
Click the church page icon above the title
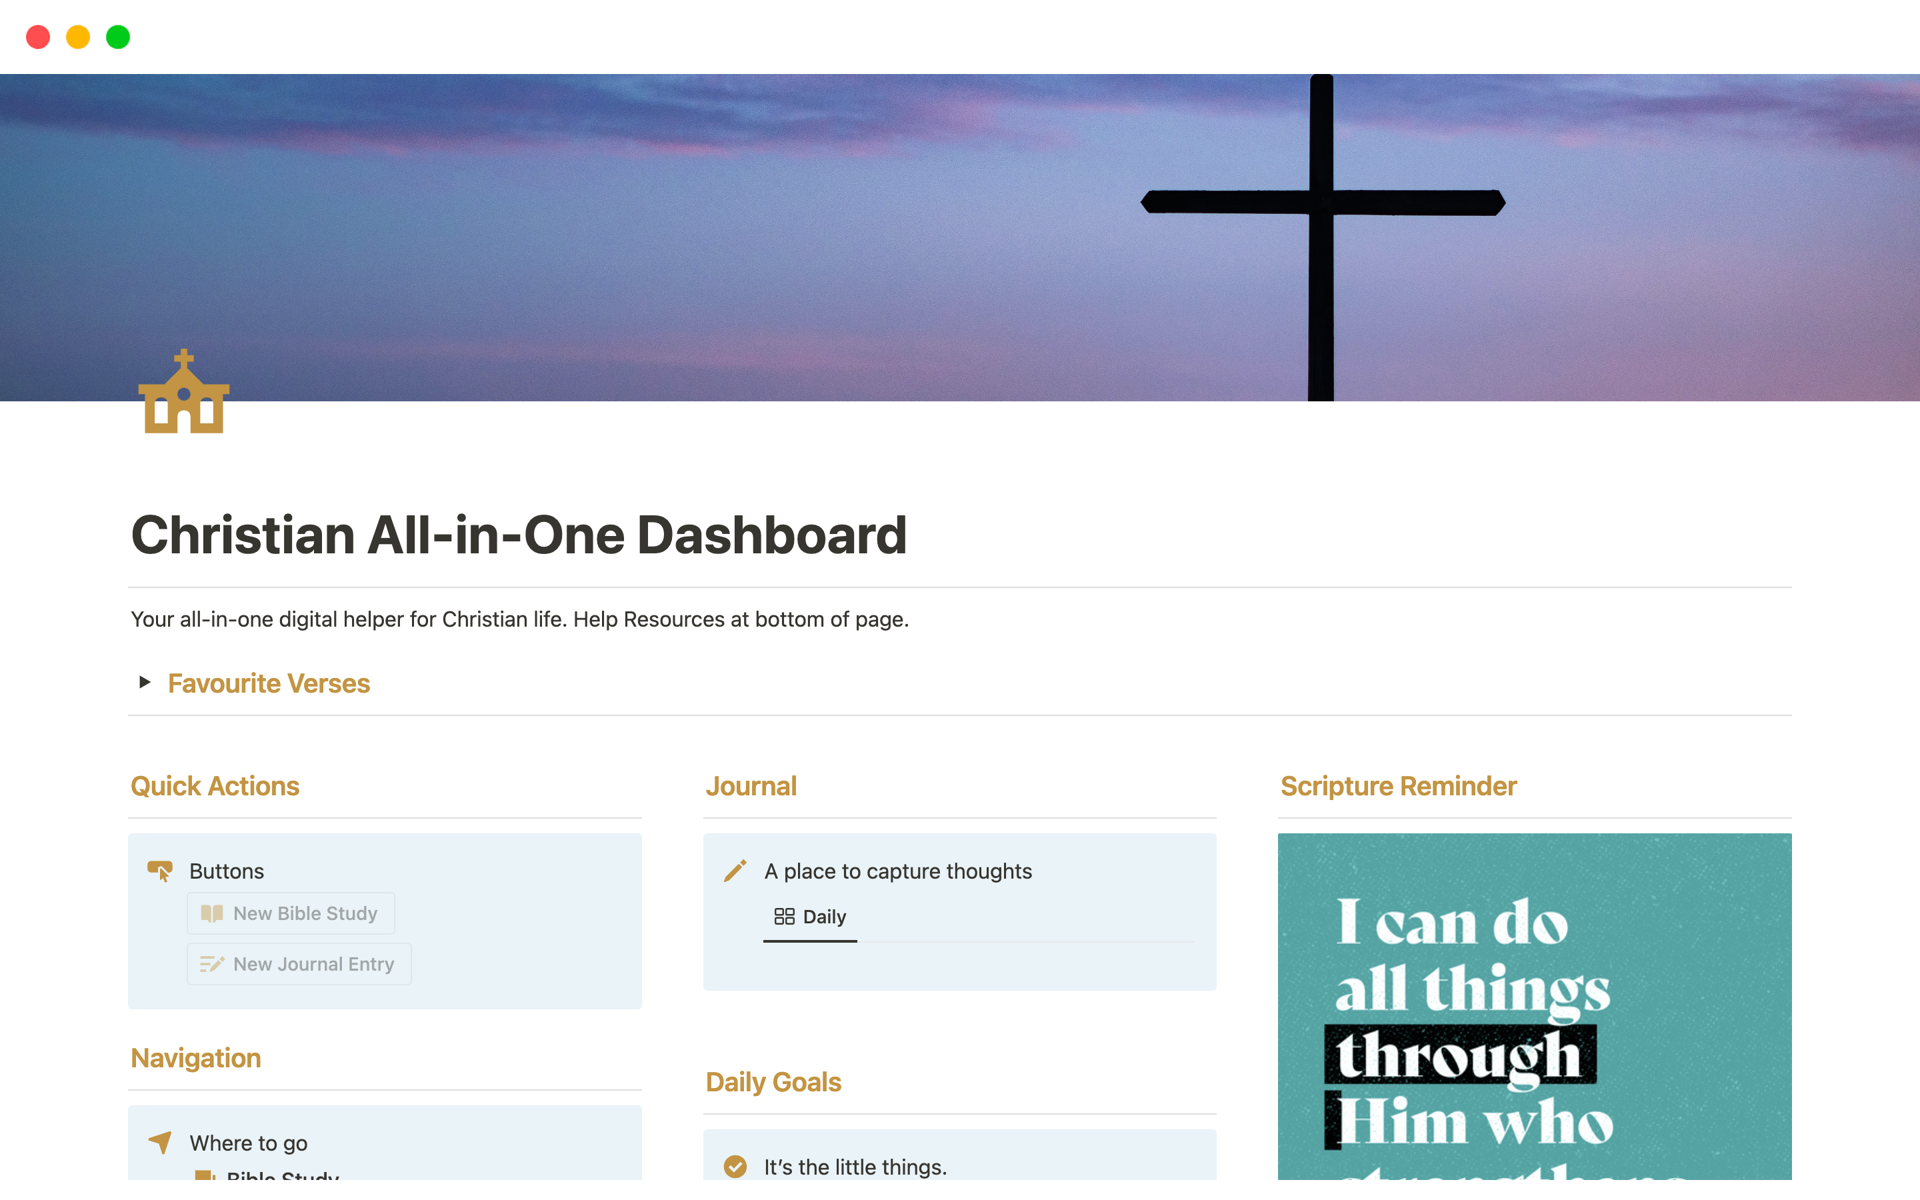tap(184, 397)
